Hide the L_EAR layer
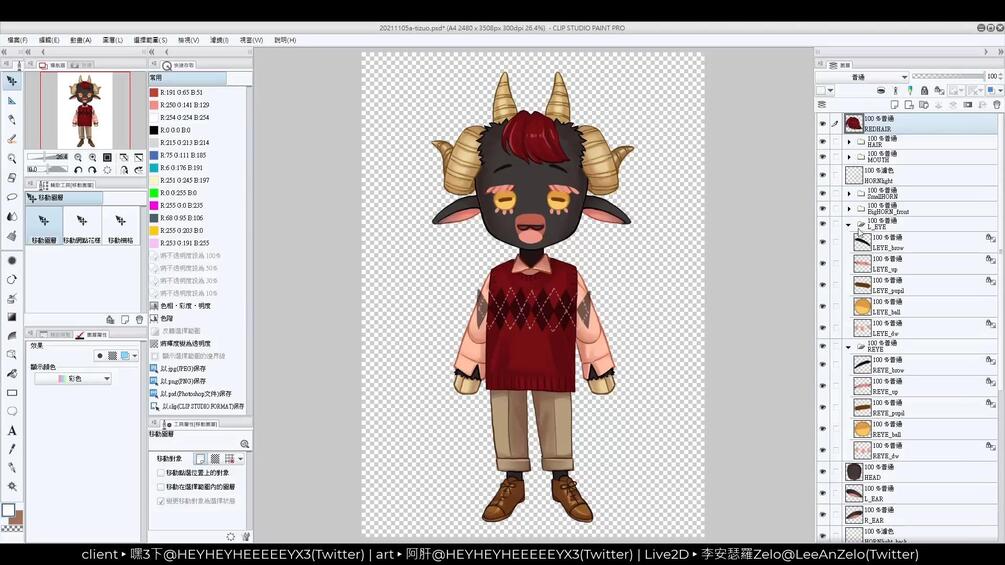The width and height of the screenshot is (1005, 565). [823, 493]
